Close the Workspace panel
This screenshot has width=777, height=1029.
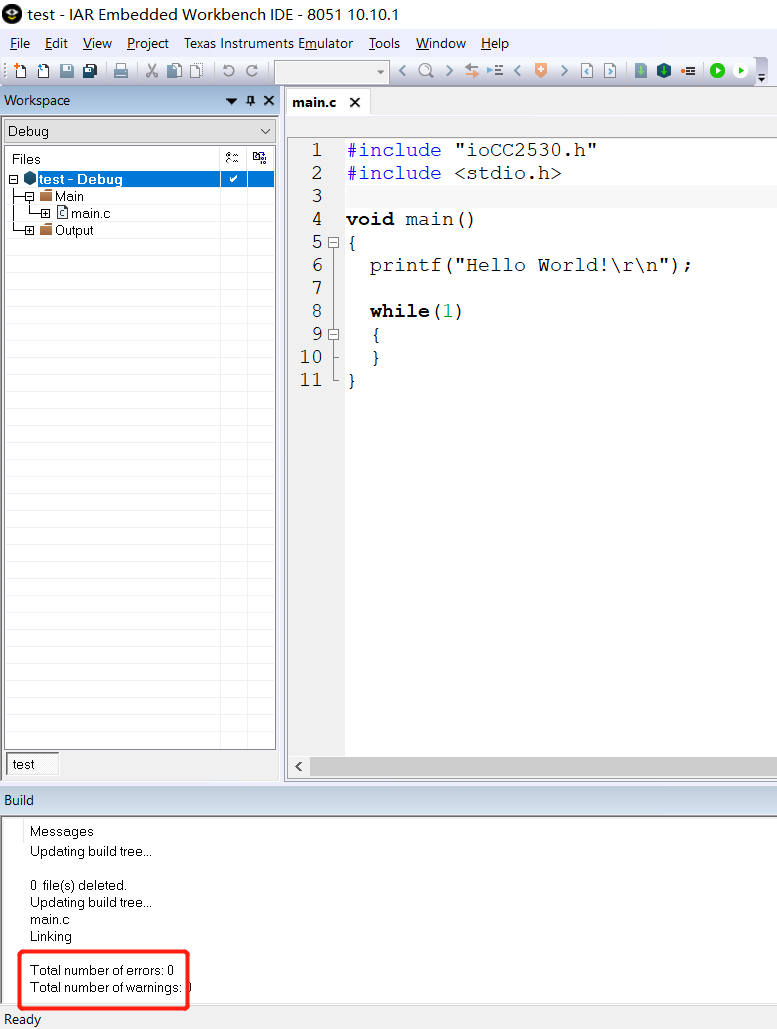tap(269, 100)
